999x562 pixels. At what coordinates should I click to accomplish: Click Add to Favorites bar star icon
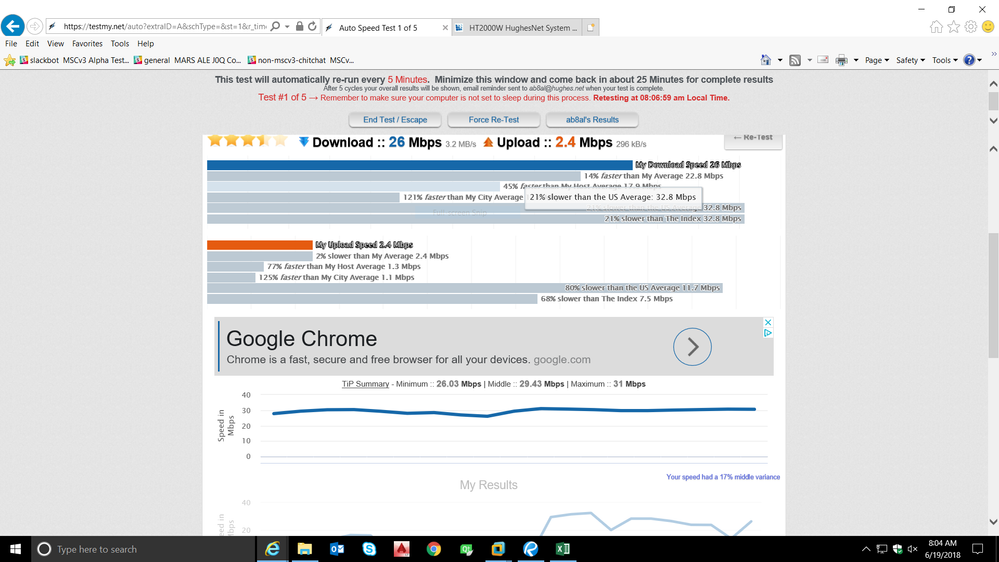10,61
